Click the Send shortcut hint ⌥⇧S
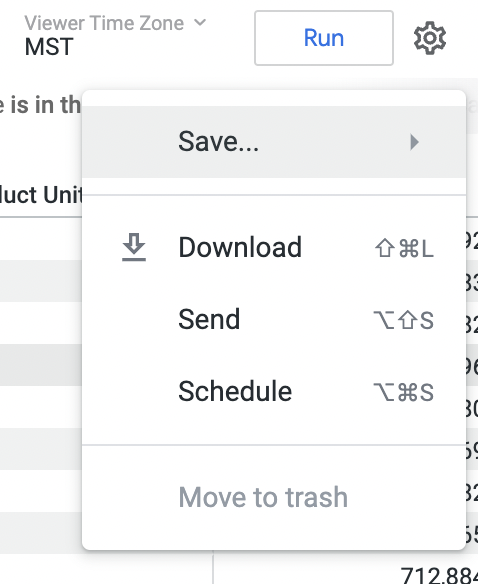Screen dimensions: 478x584 (403, 320)
